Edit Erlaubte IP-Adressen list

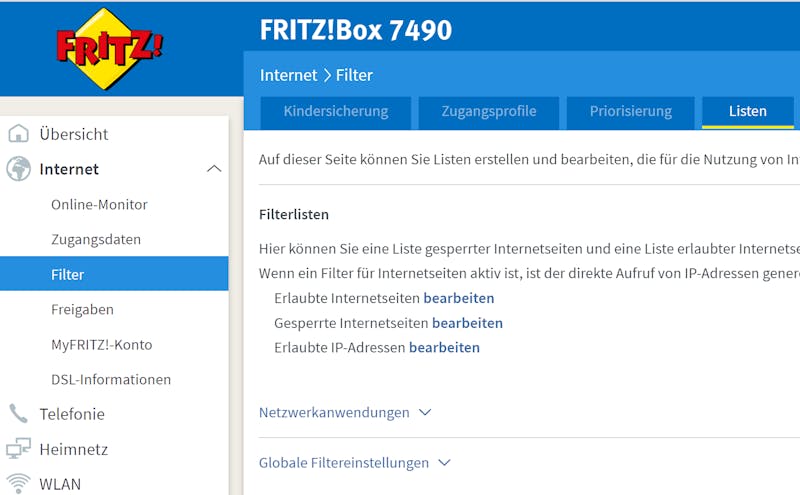point(444,348)
